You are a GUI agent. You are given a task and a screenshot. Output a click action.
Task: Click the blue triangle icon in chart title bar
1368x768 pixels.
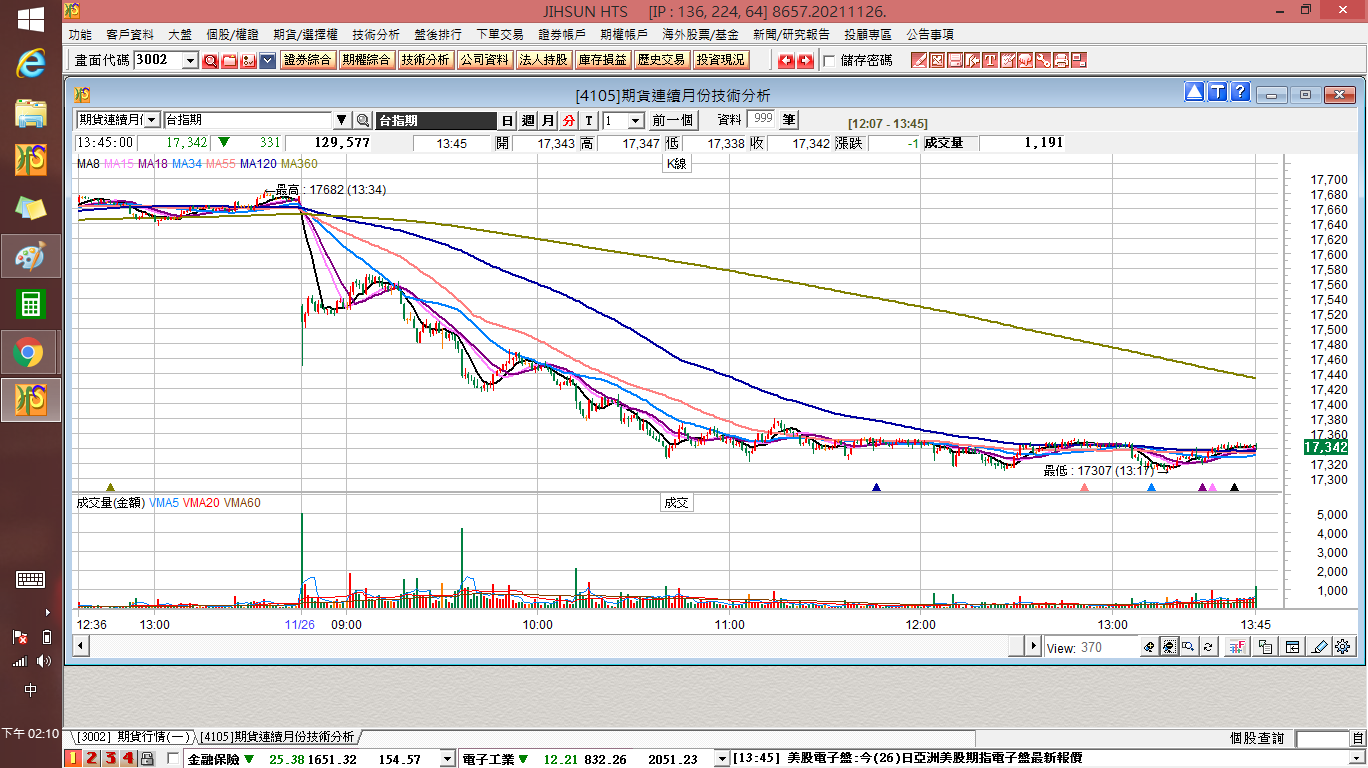[x=1194, y=93]
